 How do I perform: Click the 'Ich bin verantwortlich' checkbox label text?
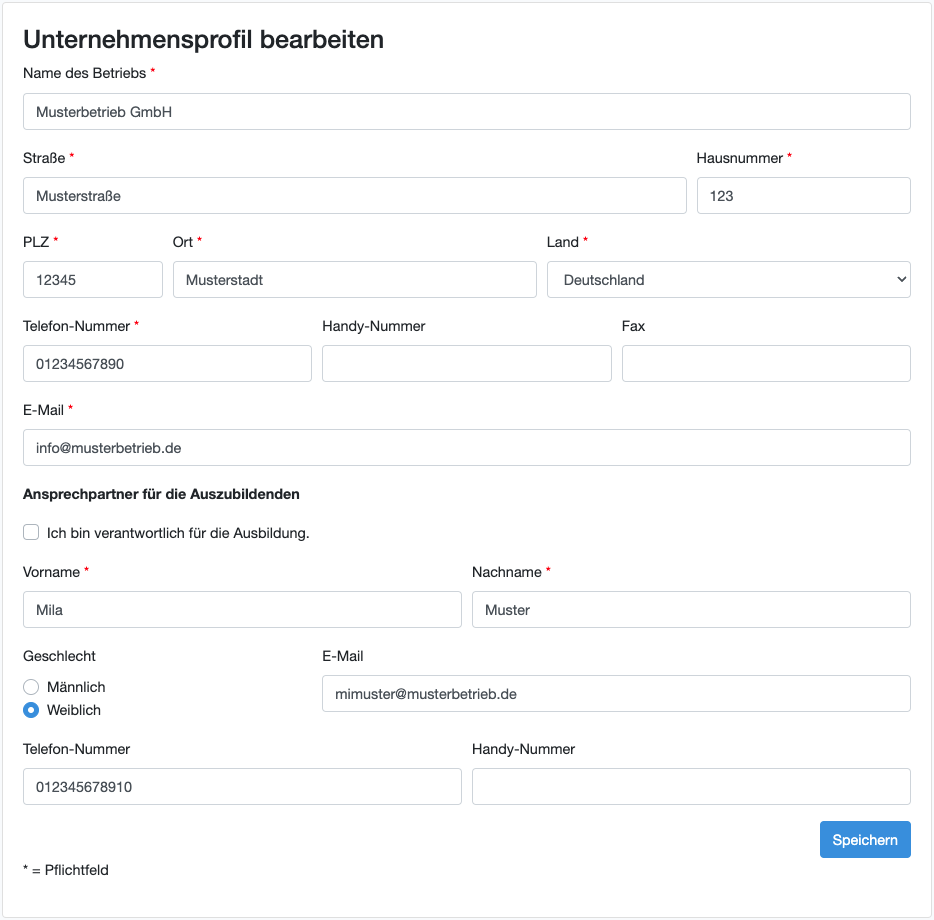pos(178,533)
